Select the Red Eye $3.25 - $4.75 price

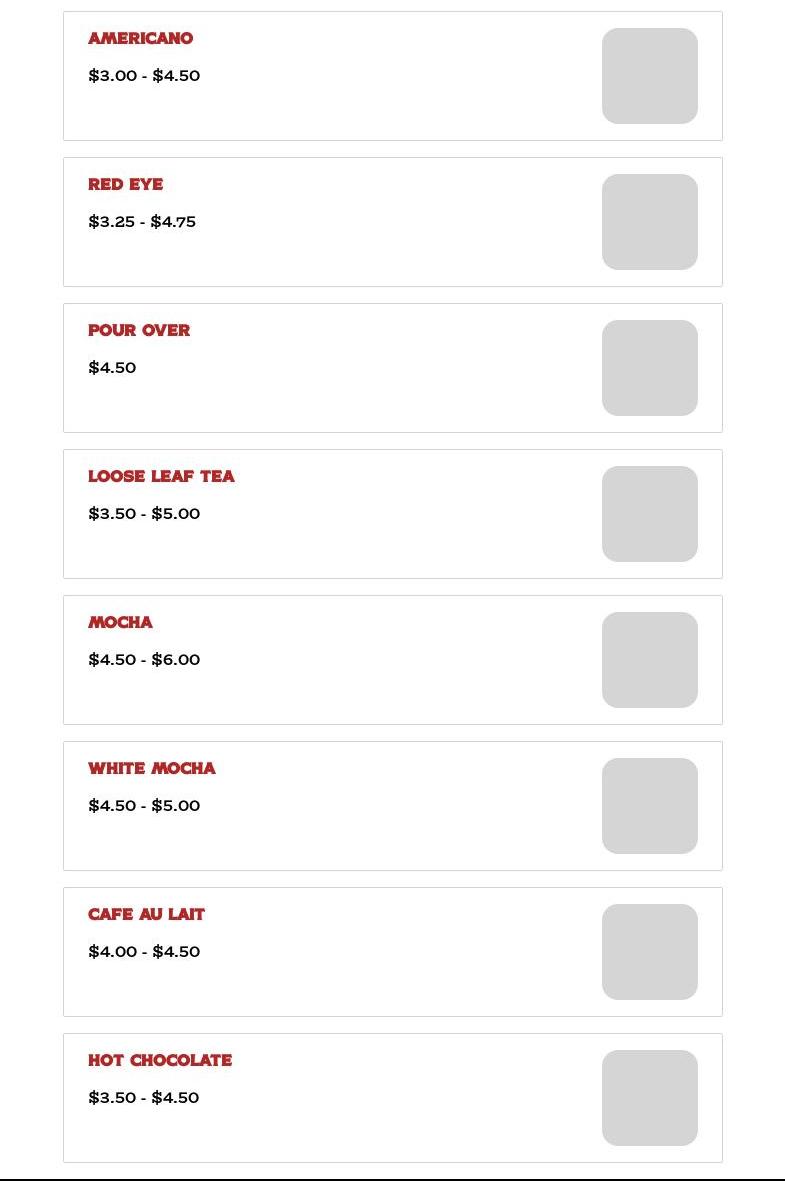(x=142, y=222)
